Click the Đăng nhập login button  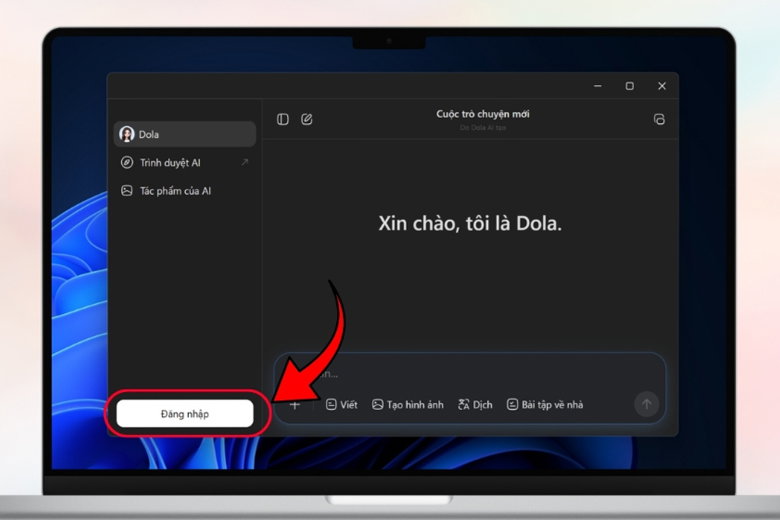[185, 414]
